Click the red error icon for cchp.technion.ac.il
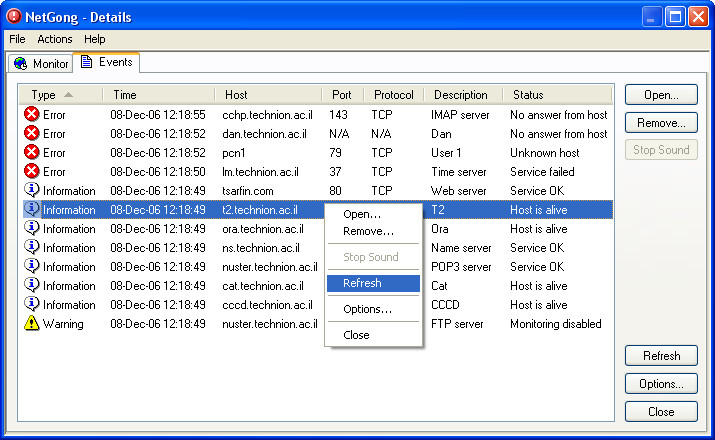 pos(31,114)
